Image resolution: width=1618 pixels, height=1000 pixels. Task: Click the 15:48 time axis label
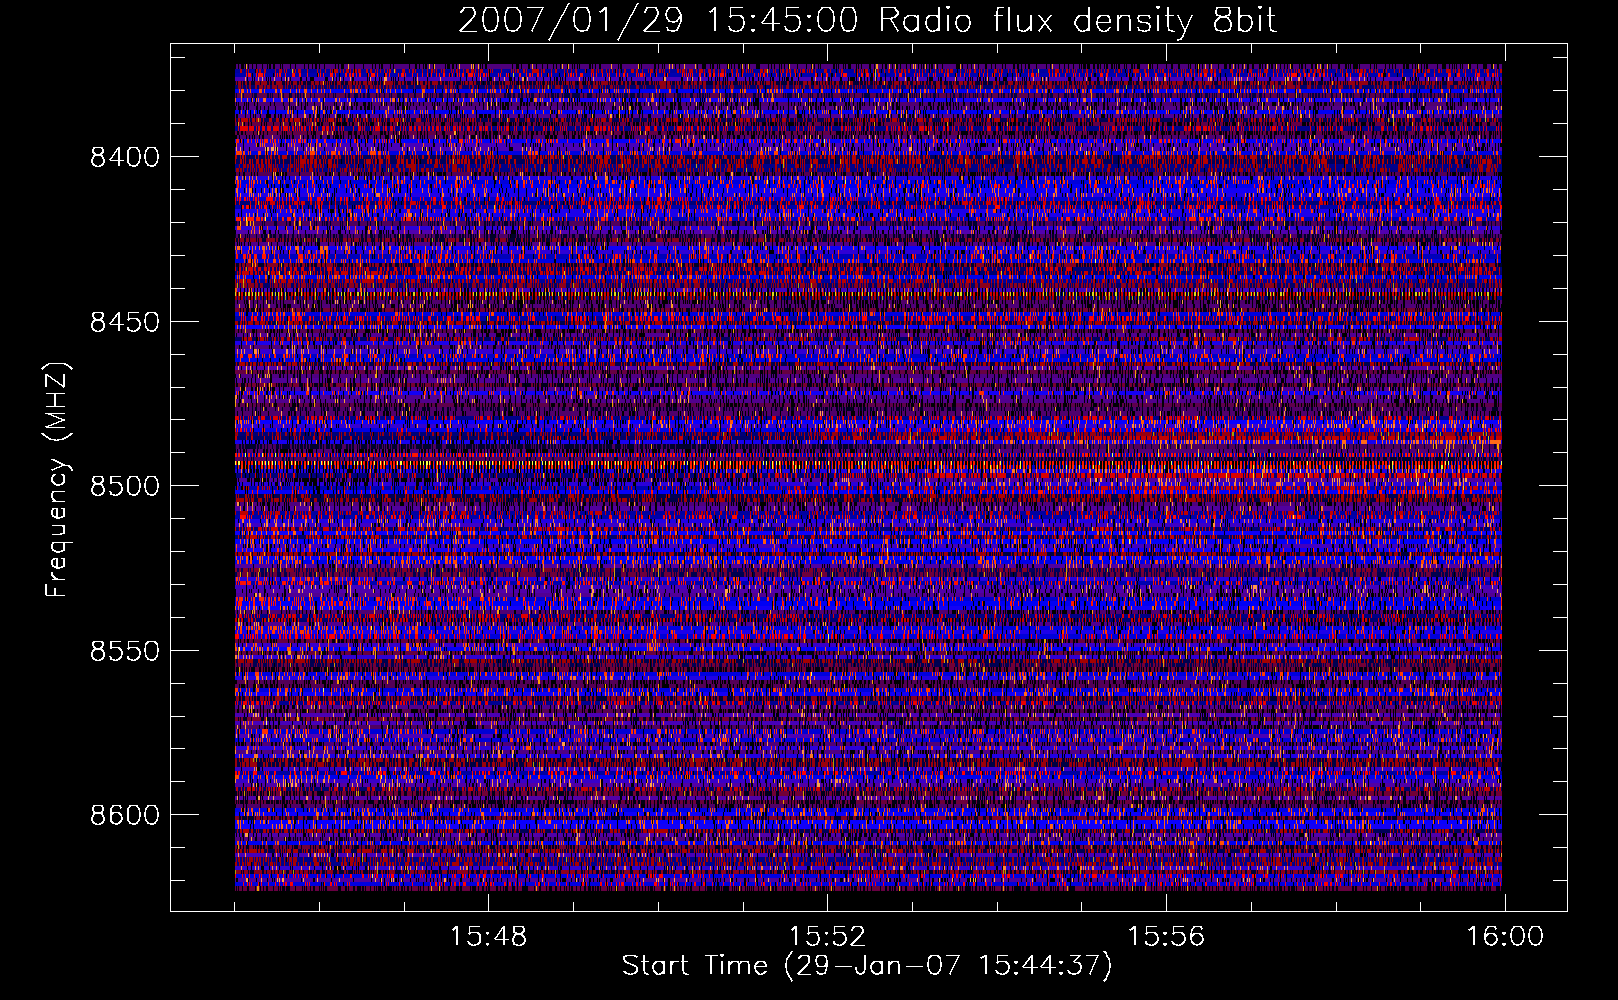(488, 937)
